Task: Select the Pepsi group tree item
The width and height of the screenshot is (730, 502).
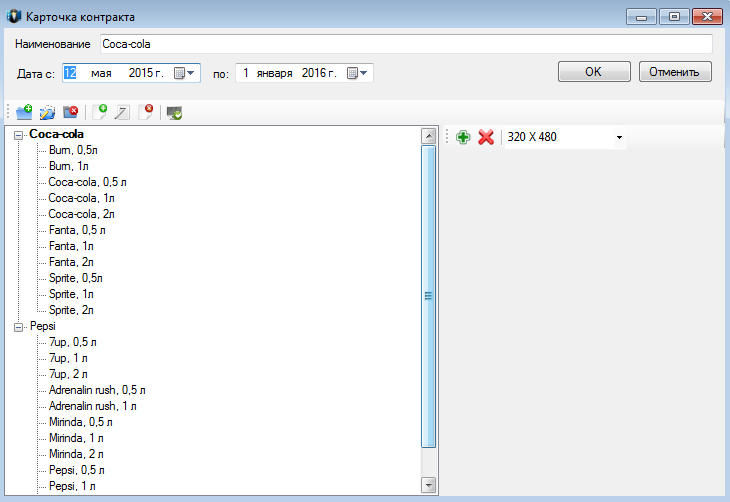Action: pos(43,326)
